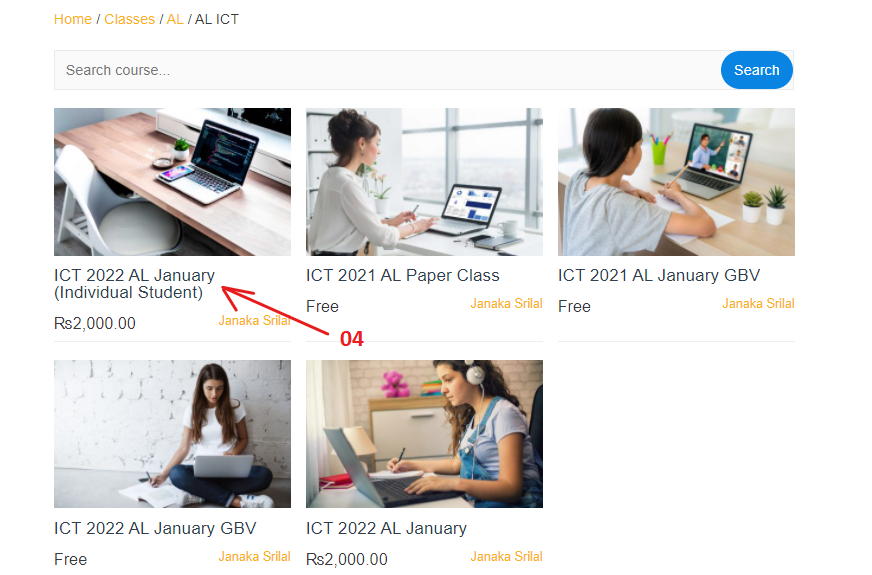Open Janaka Srilal link under 2021 January GBV
The height and width of the screenshot is (575, 872).
[x=759, y=304]
